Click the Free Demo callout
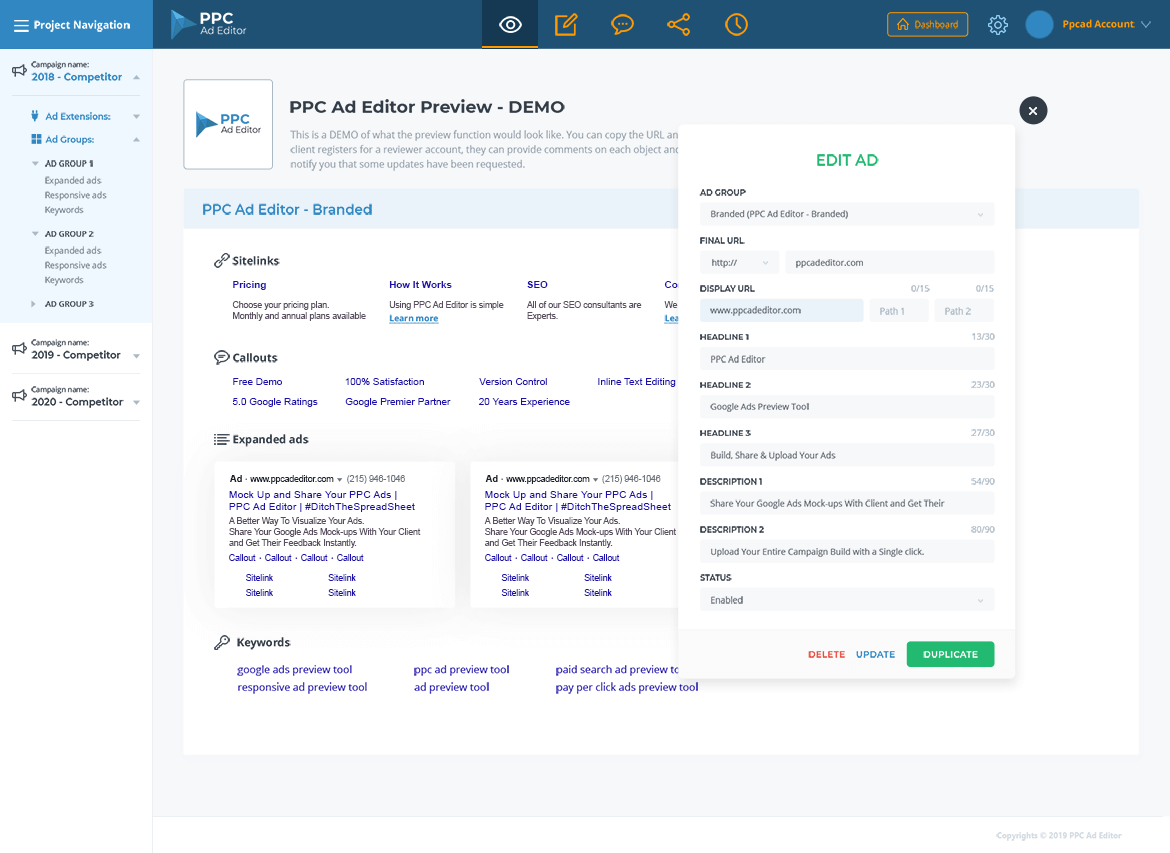This screenshot has height=853, width=1170. tap(257, 382)
